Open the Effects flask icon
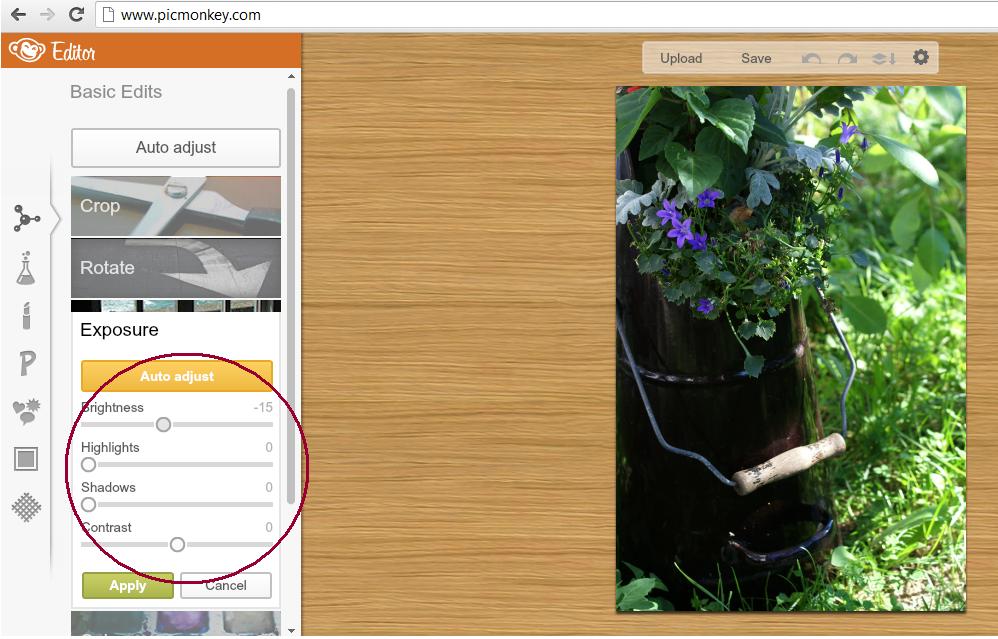This screenshot has width=998, height=639. [25, 268]
